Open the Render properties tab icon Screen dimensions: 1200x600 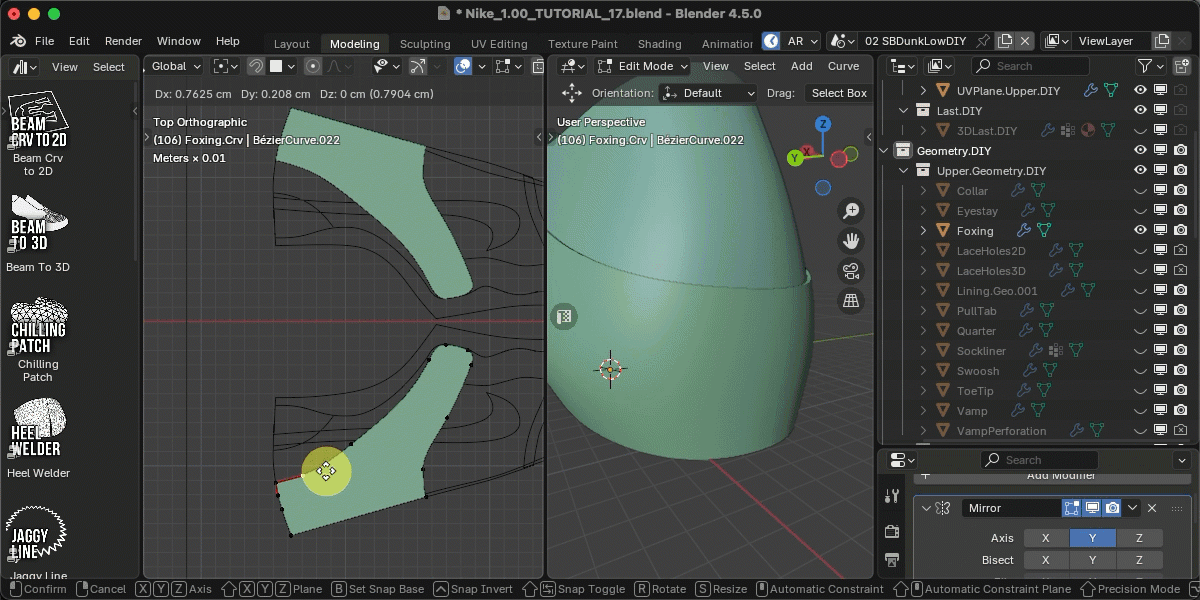[x=892, y=530]
